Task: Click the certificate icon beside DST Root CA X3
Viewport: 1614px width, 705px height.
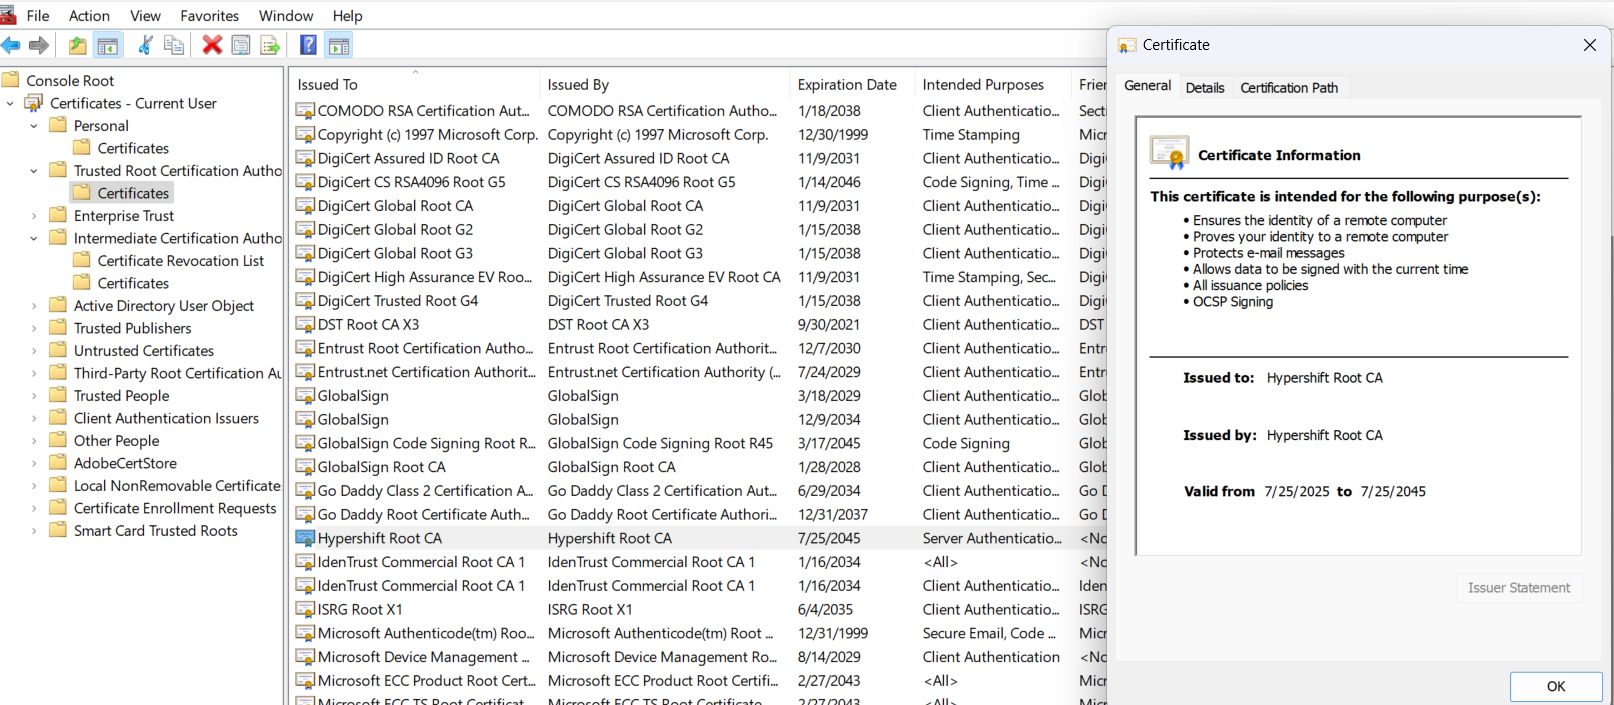Action: coord(305,324)
